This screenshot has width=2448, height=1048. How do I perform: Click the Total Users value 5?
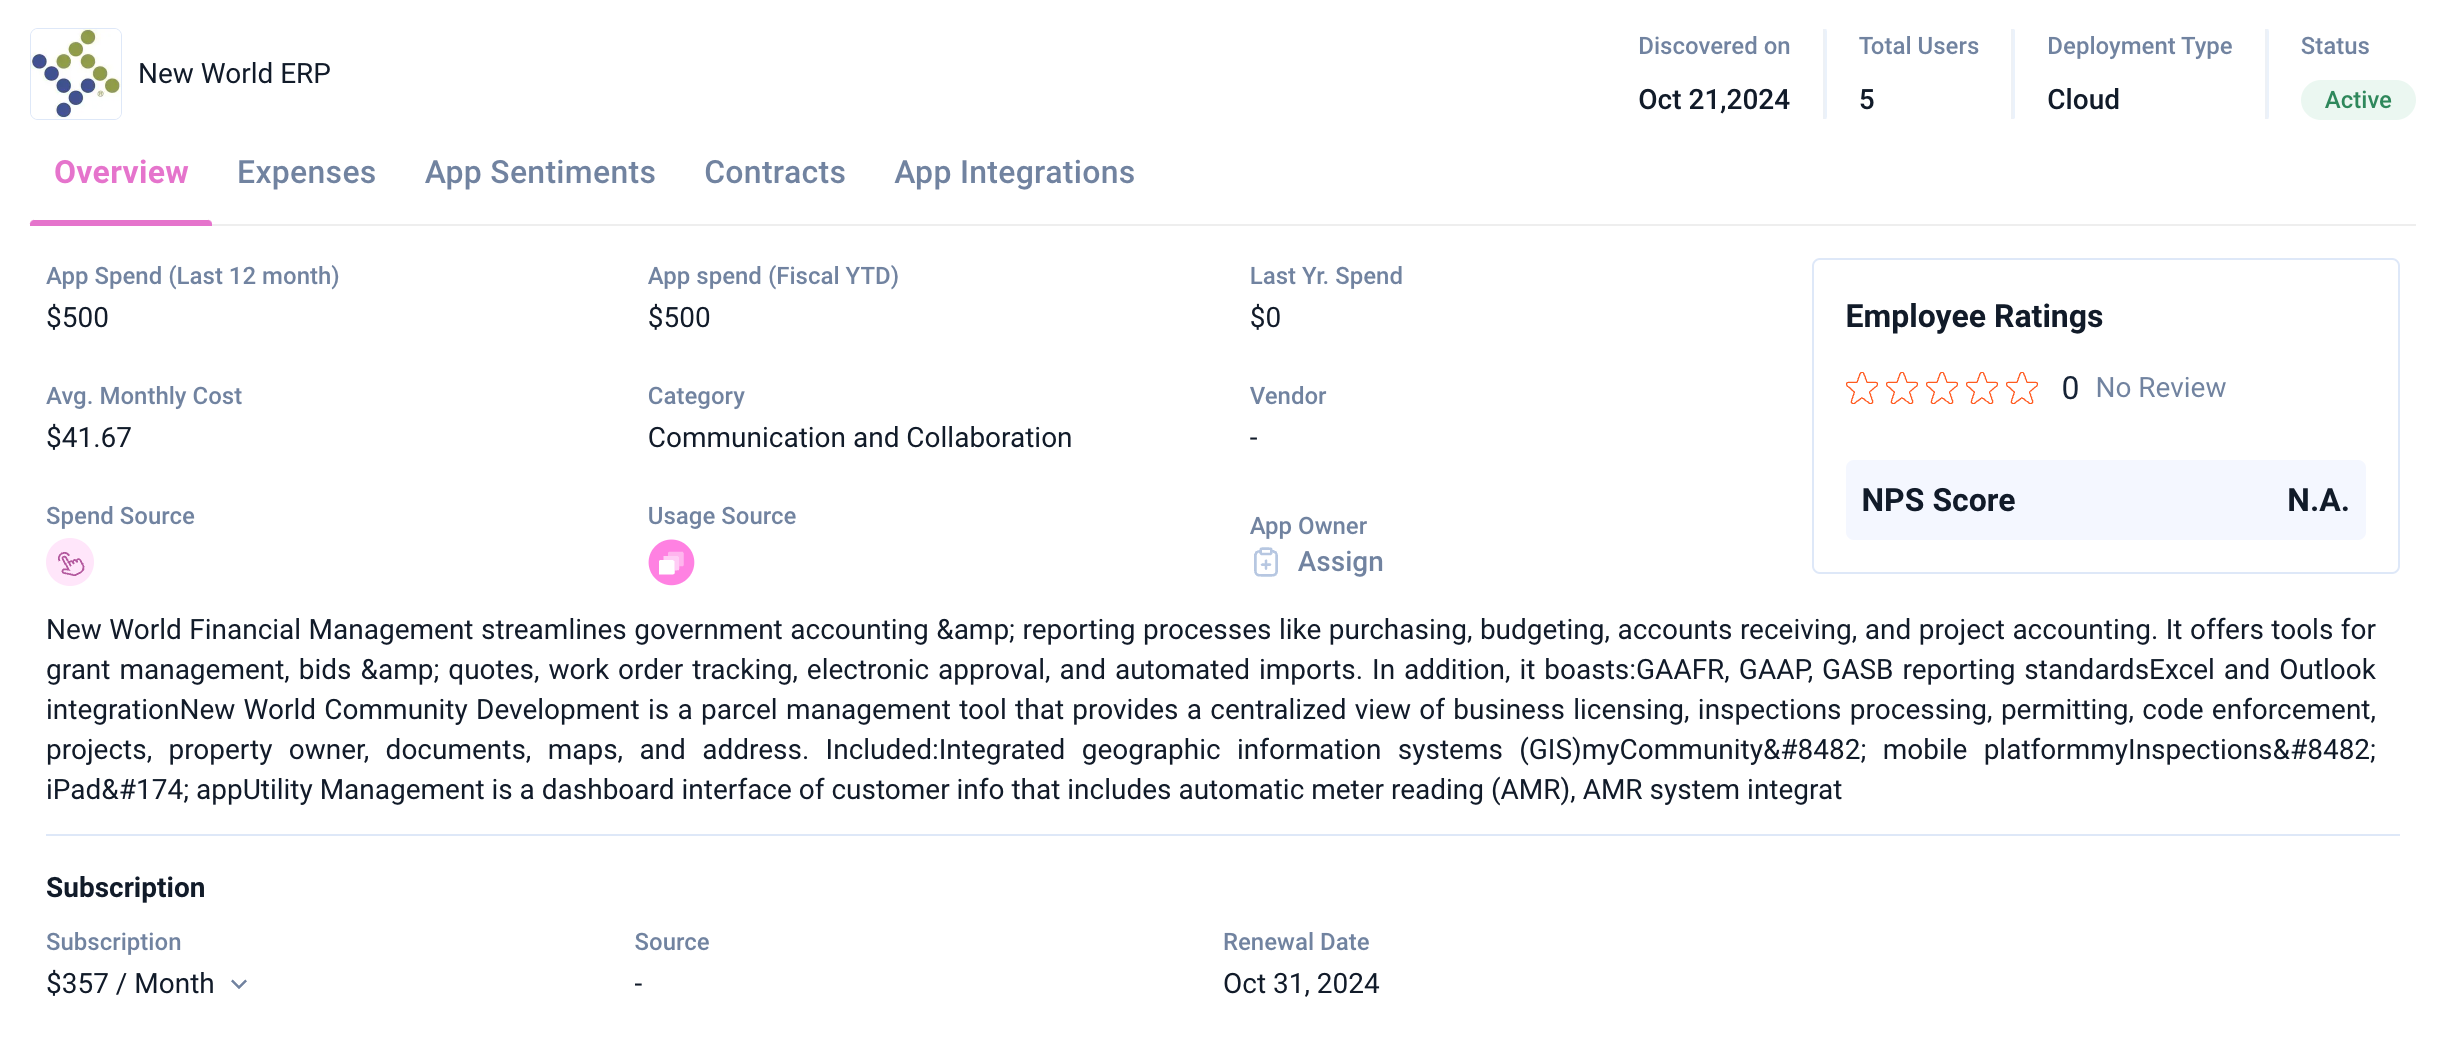tap(1866, 100)
